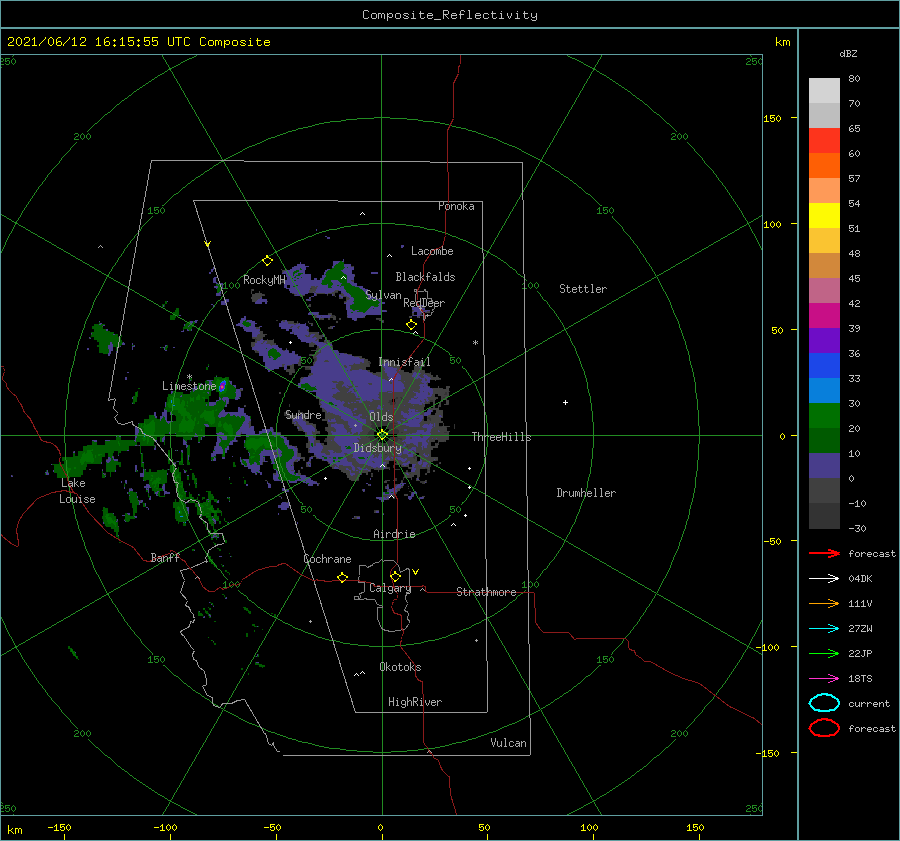Click the Blackfalds label
900x841 pixels.
coord(425,277)
